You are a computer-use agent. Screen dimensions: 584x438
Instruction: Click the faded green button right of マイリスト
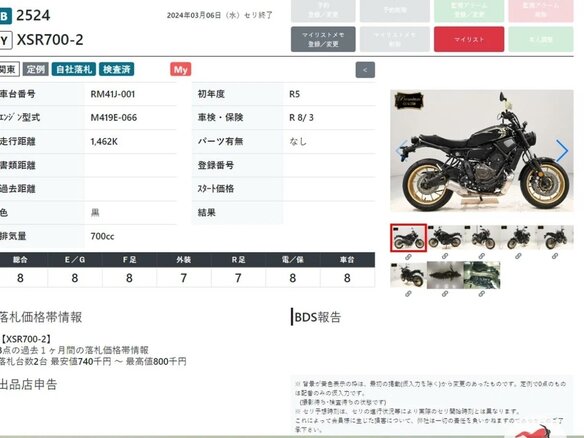point(541,39)
